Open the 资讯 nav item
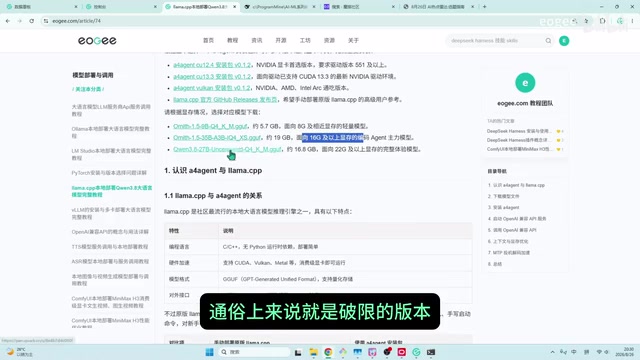 257,40
